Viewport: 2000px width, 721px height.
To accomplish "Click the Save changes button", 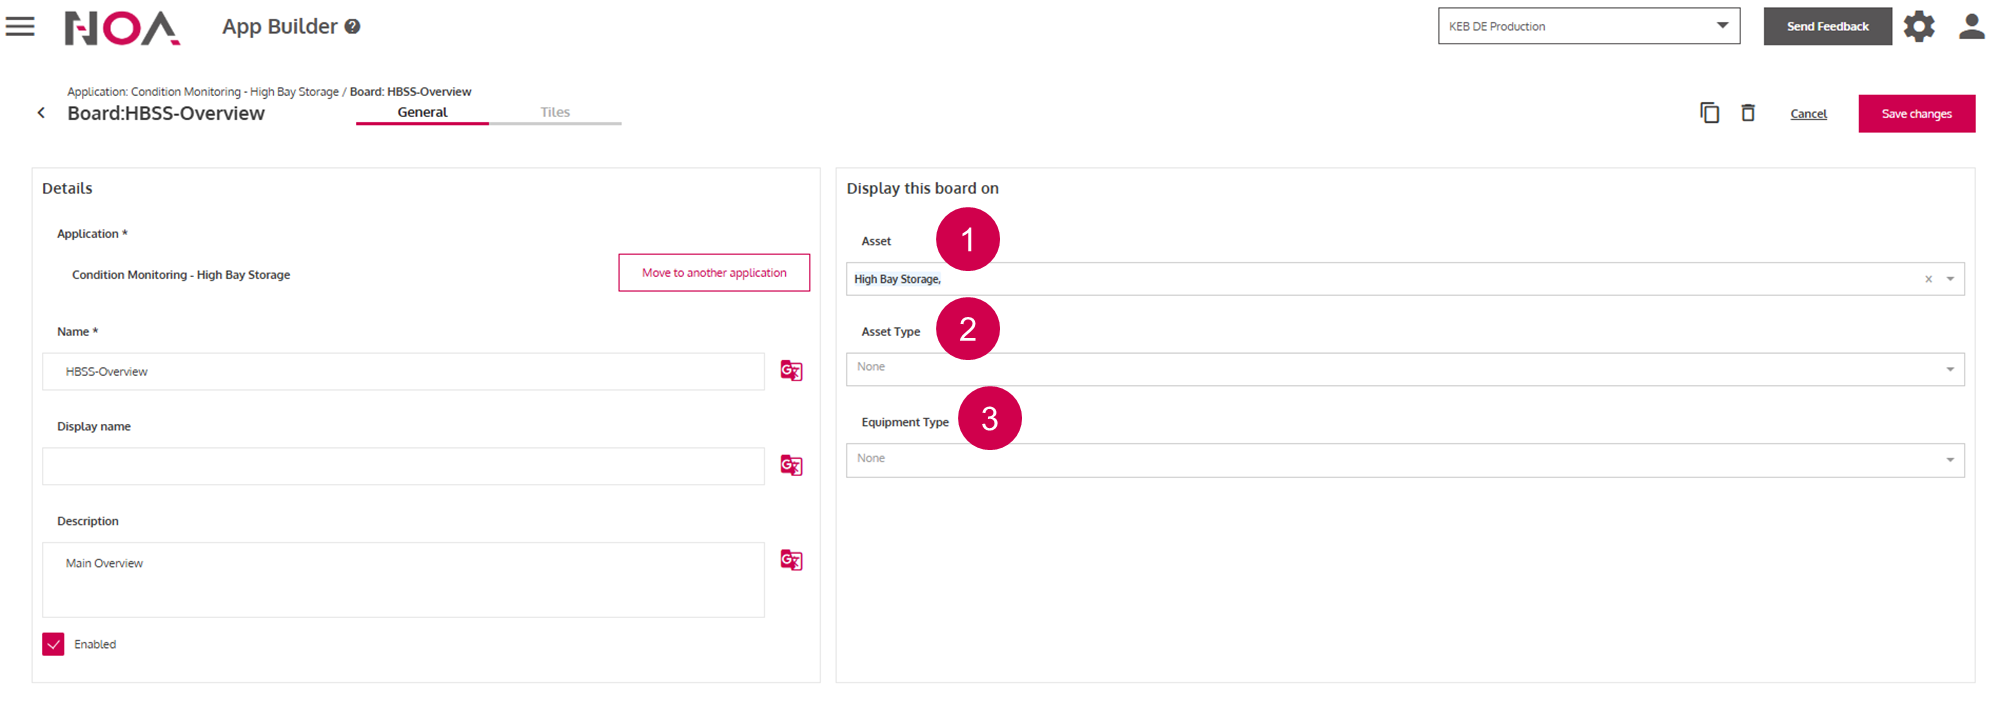I will pos(1916,114).
